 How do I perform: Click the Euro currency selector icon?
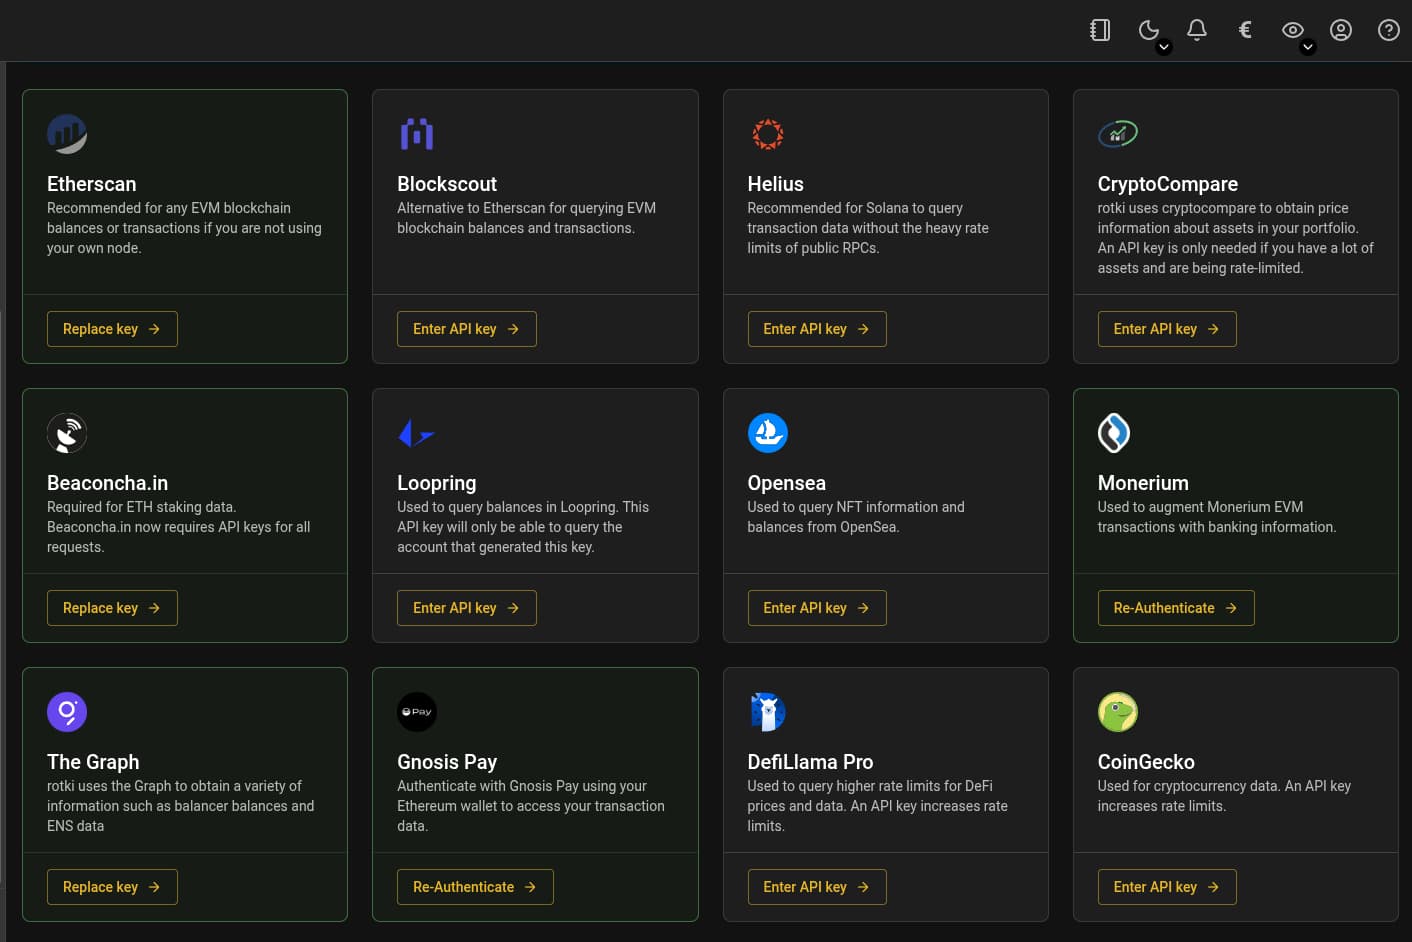(x=1245, y=30)
